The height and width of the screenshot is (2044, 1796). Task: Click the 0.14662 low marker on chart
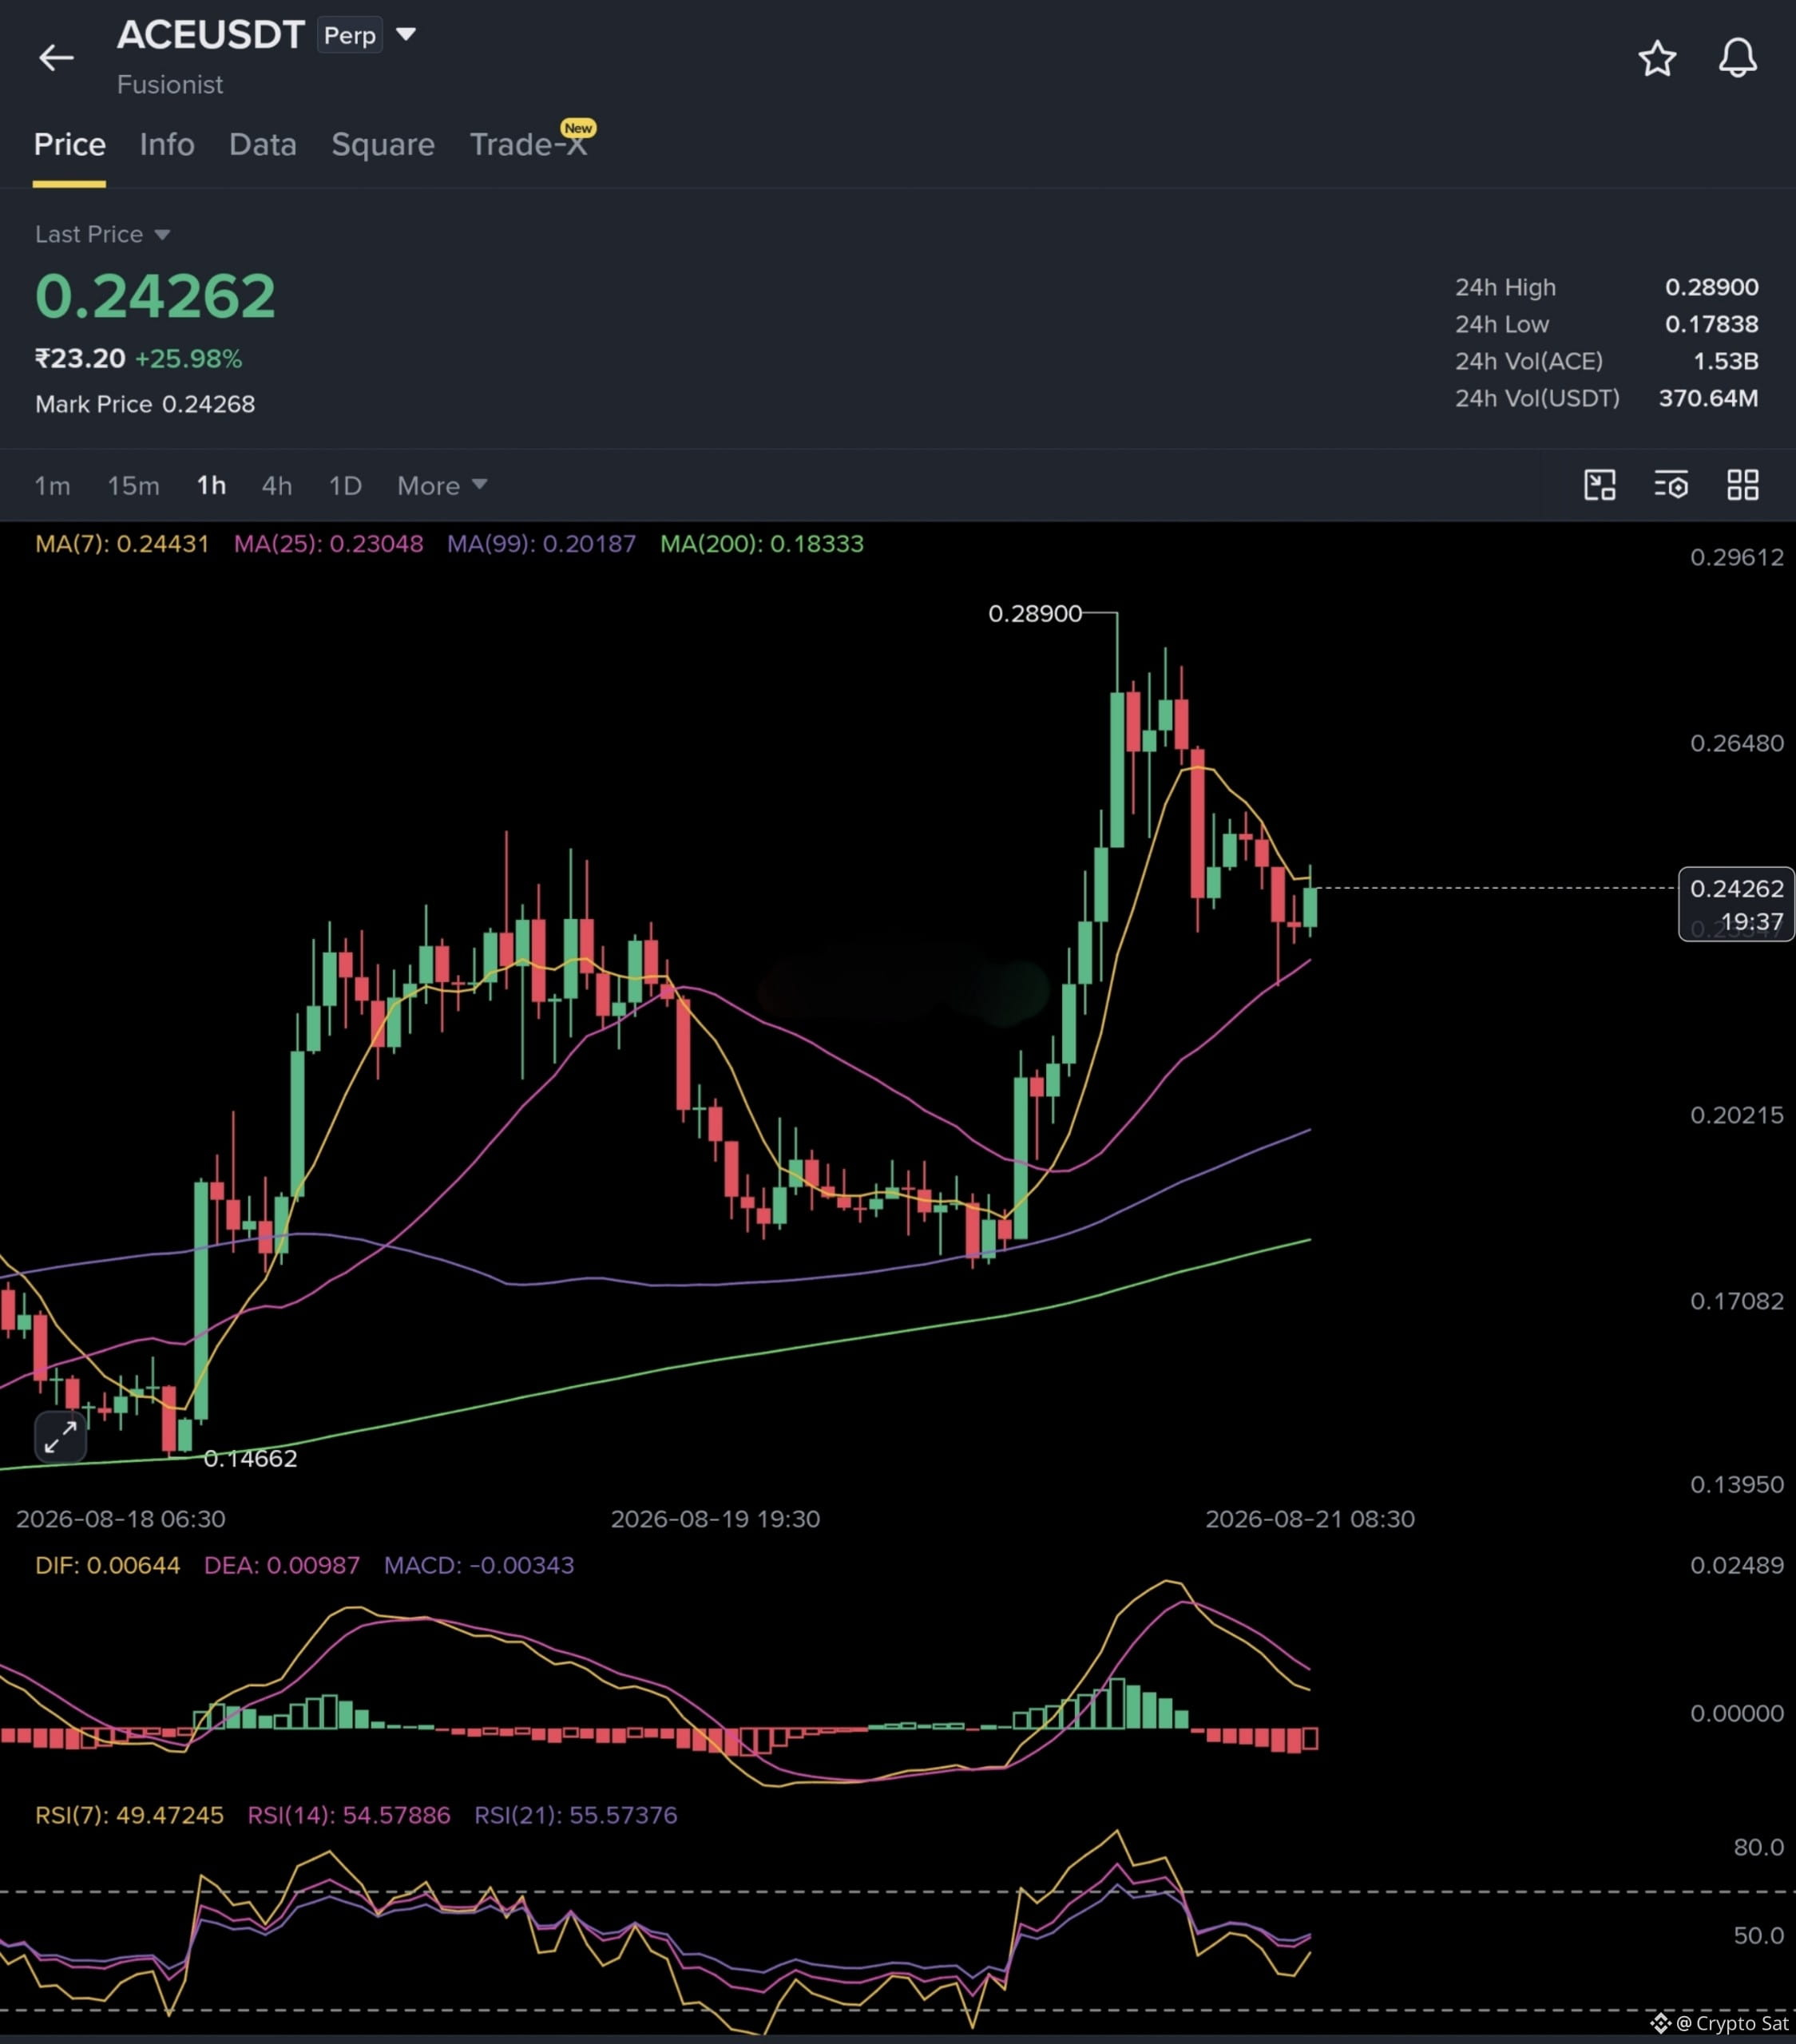tap(250, 1458)
